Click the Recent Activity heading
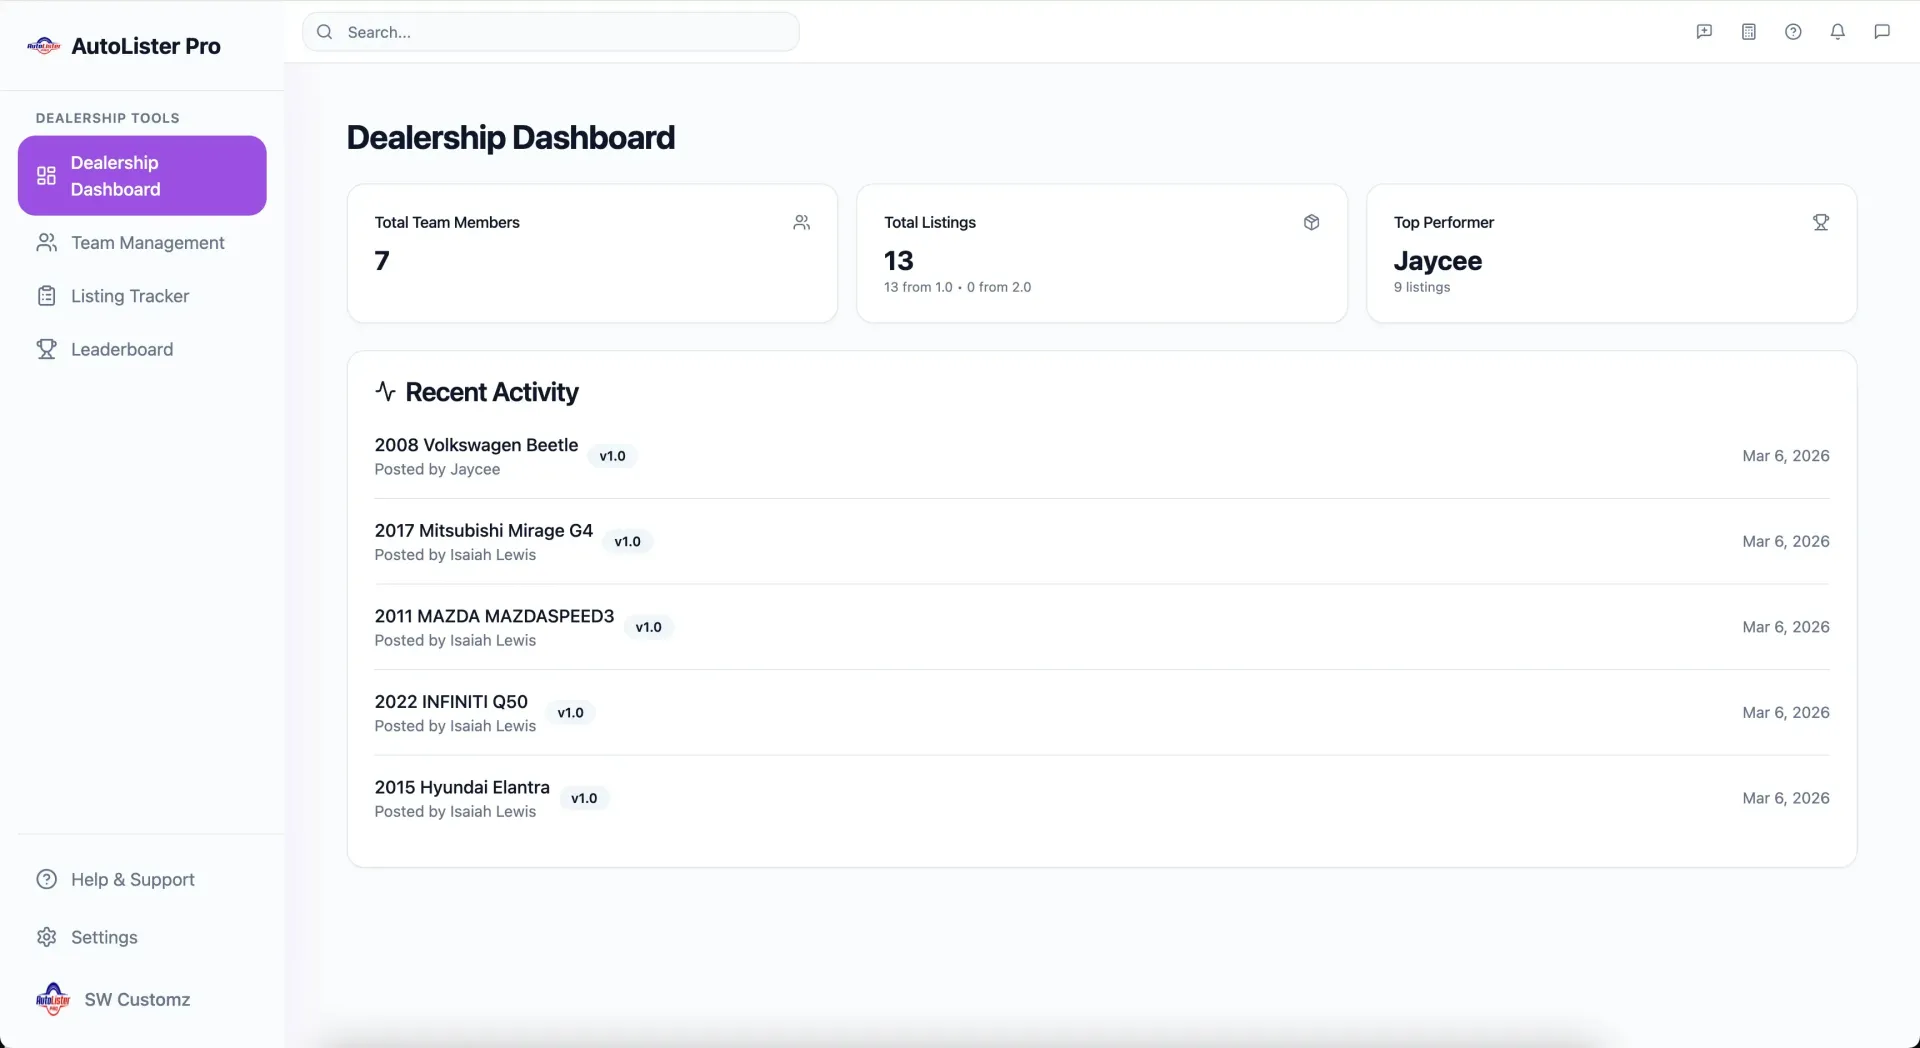Image resolution: width=1920 pixels, height=1048 pixels. point(491,392)
